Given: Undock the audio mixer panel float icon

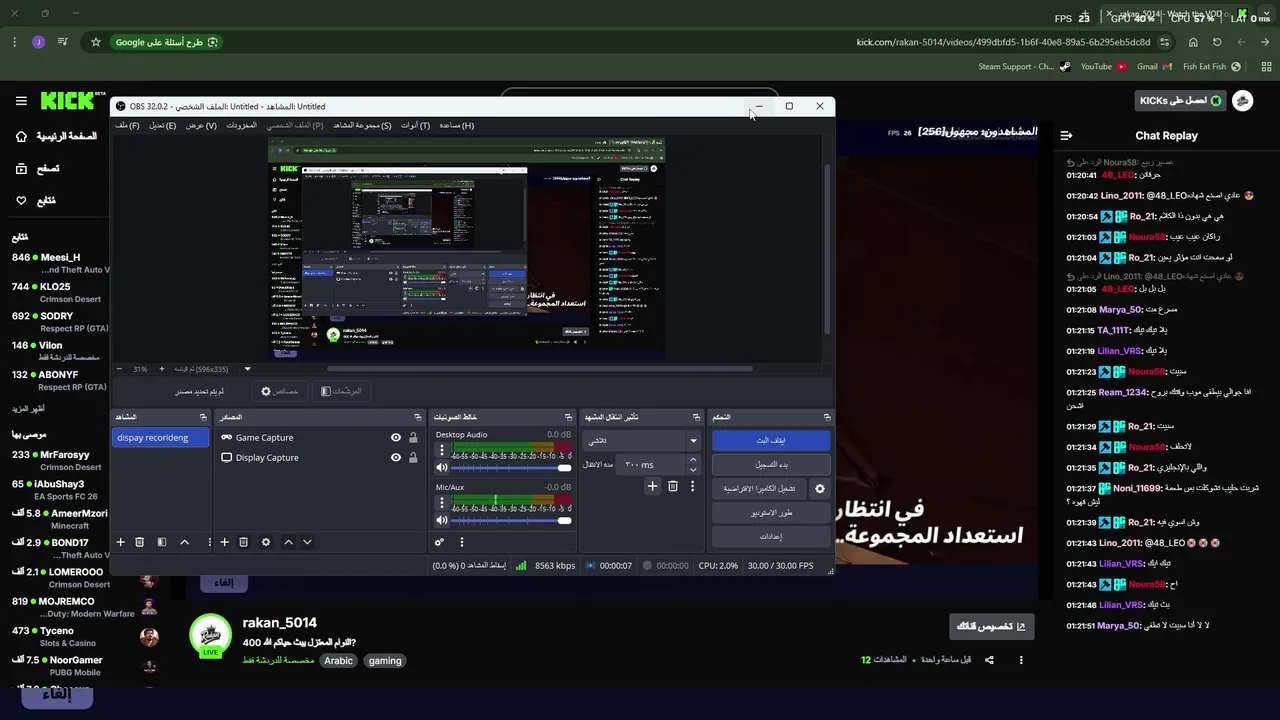Looking at the screenshot, I should (x=569, y=417).
